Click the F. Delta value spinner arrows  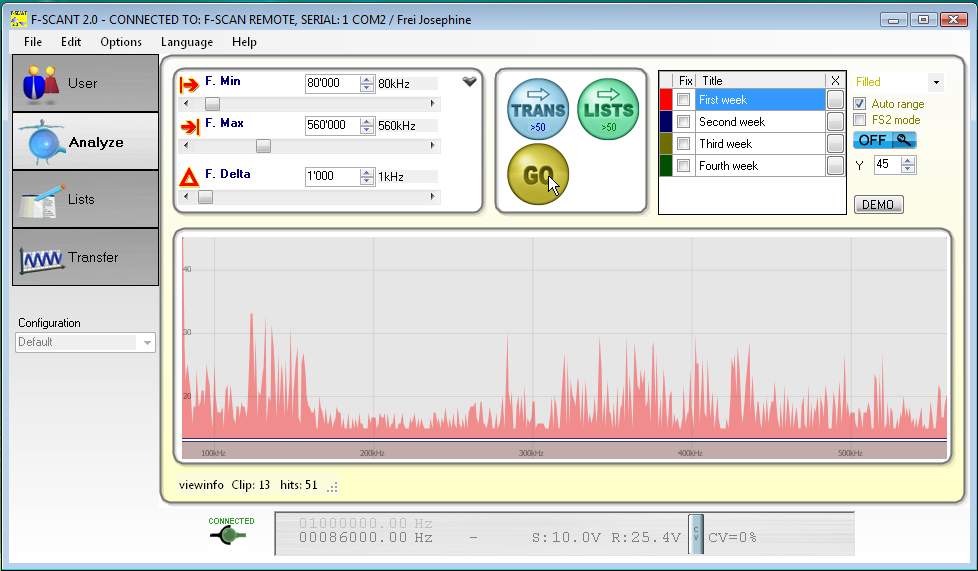coord(367,177)
